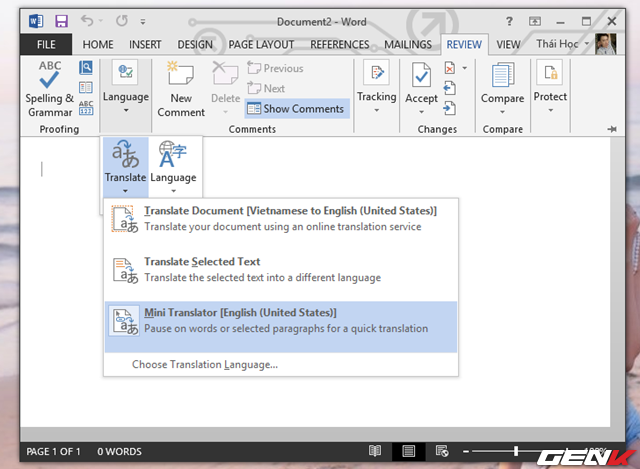Click the Translate button in Language popup

125,167
